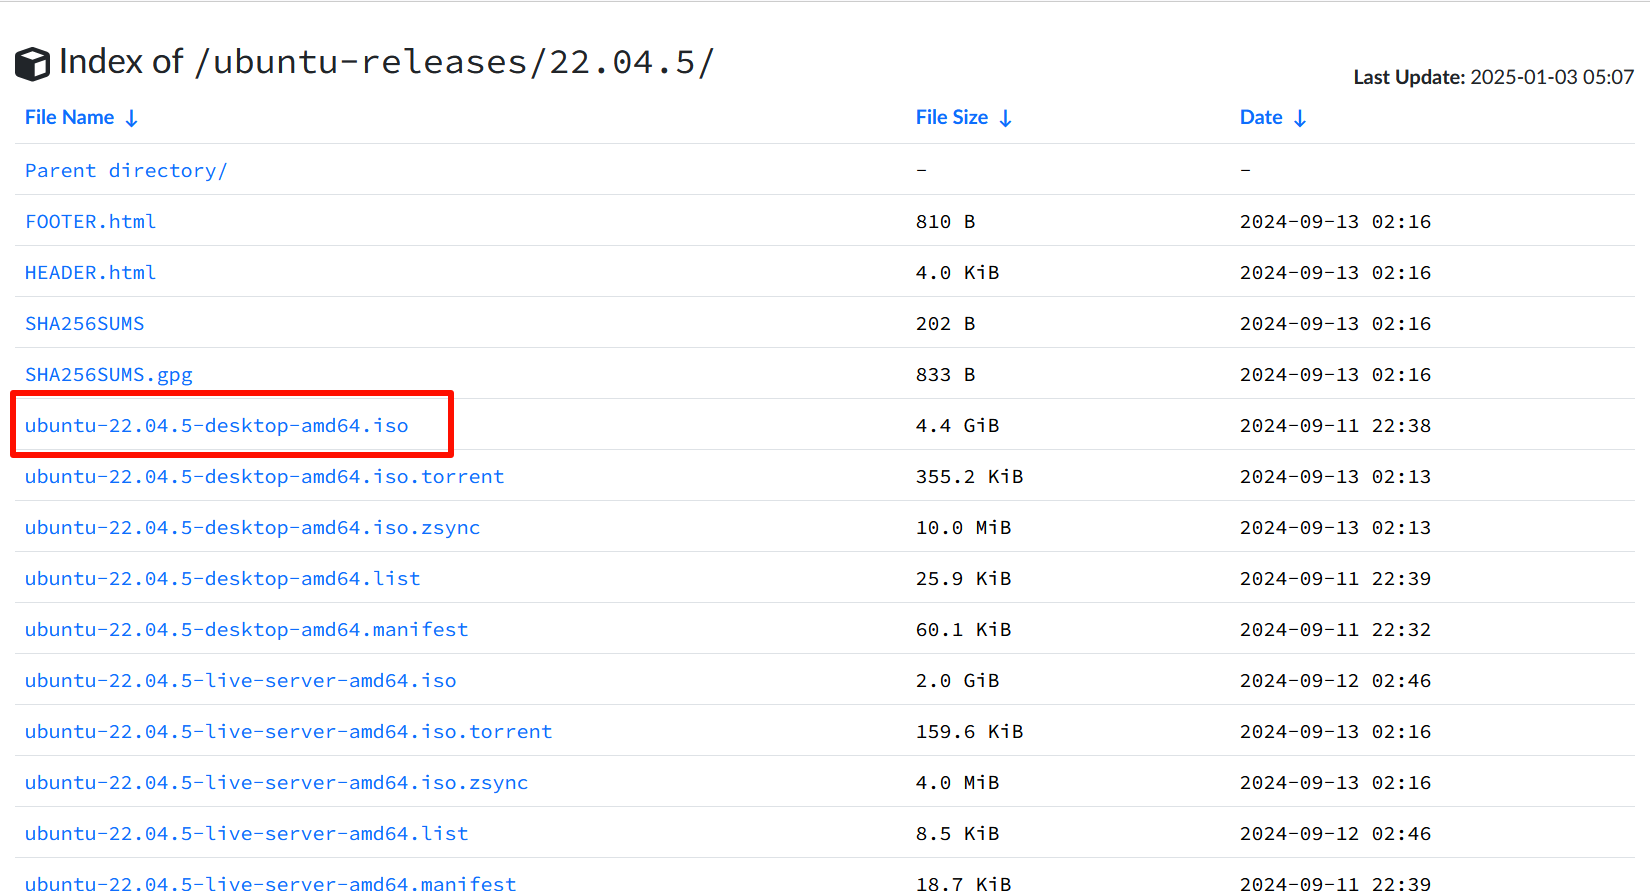Open the live-server-amd64.iso.zsync file
1650x891 pixels.
point(277,782)
